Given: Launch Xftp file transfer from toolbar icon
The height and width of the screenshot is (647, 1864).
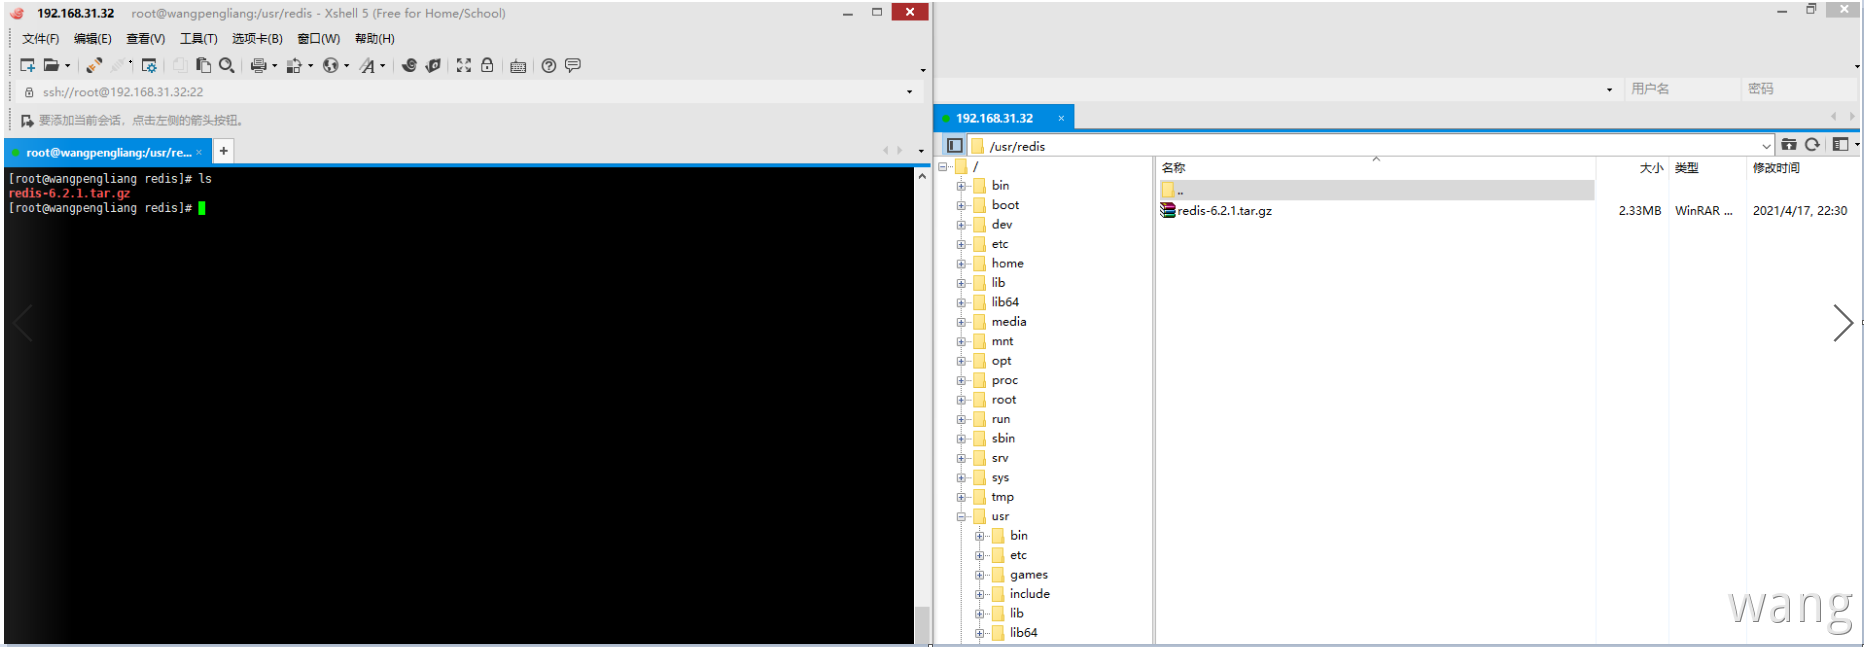Looking at the screenshot, I should point(433,65).
